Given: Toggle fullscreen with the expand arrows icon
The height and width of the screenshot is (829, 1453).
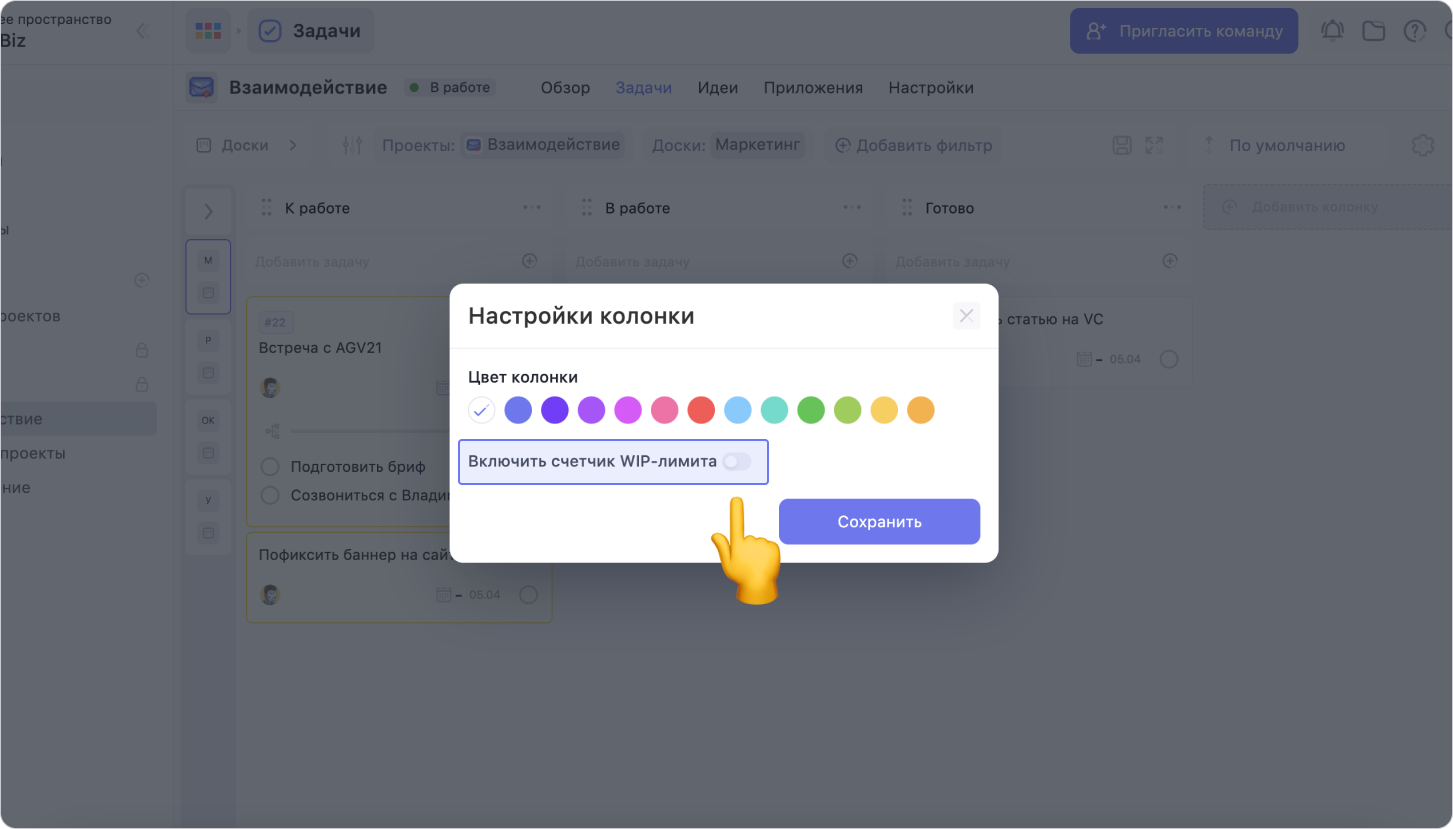Looking at the screenshot, I should click(1154, 145).
